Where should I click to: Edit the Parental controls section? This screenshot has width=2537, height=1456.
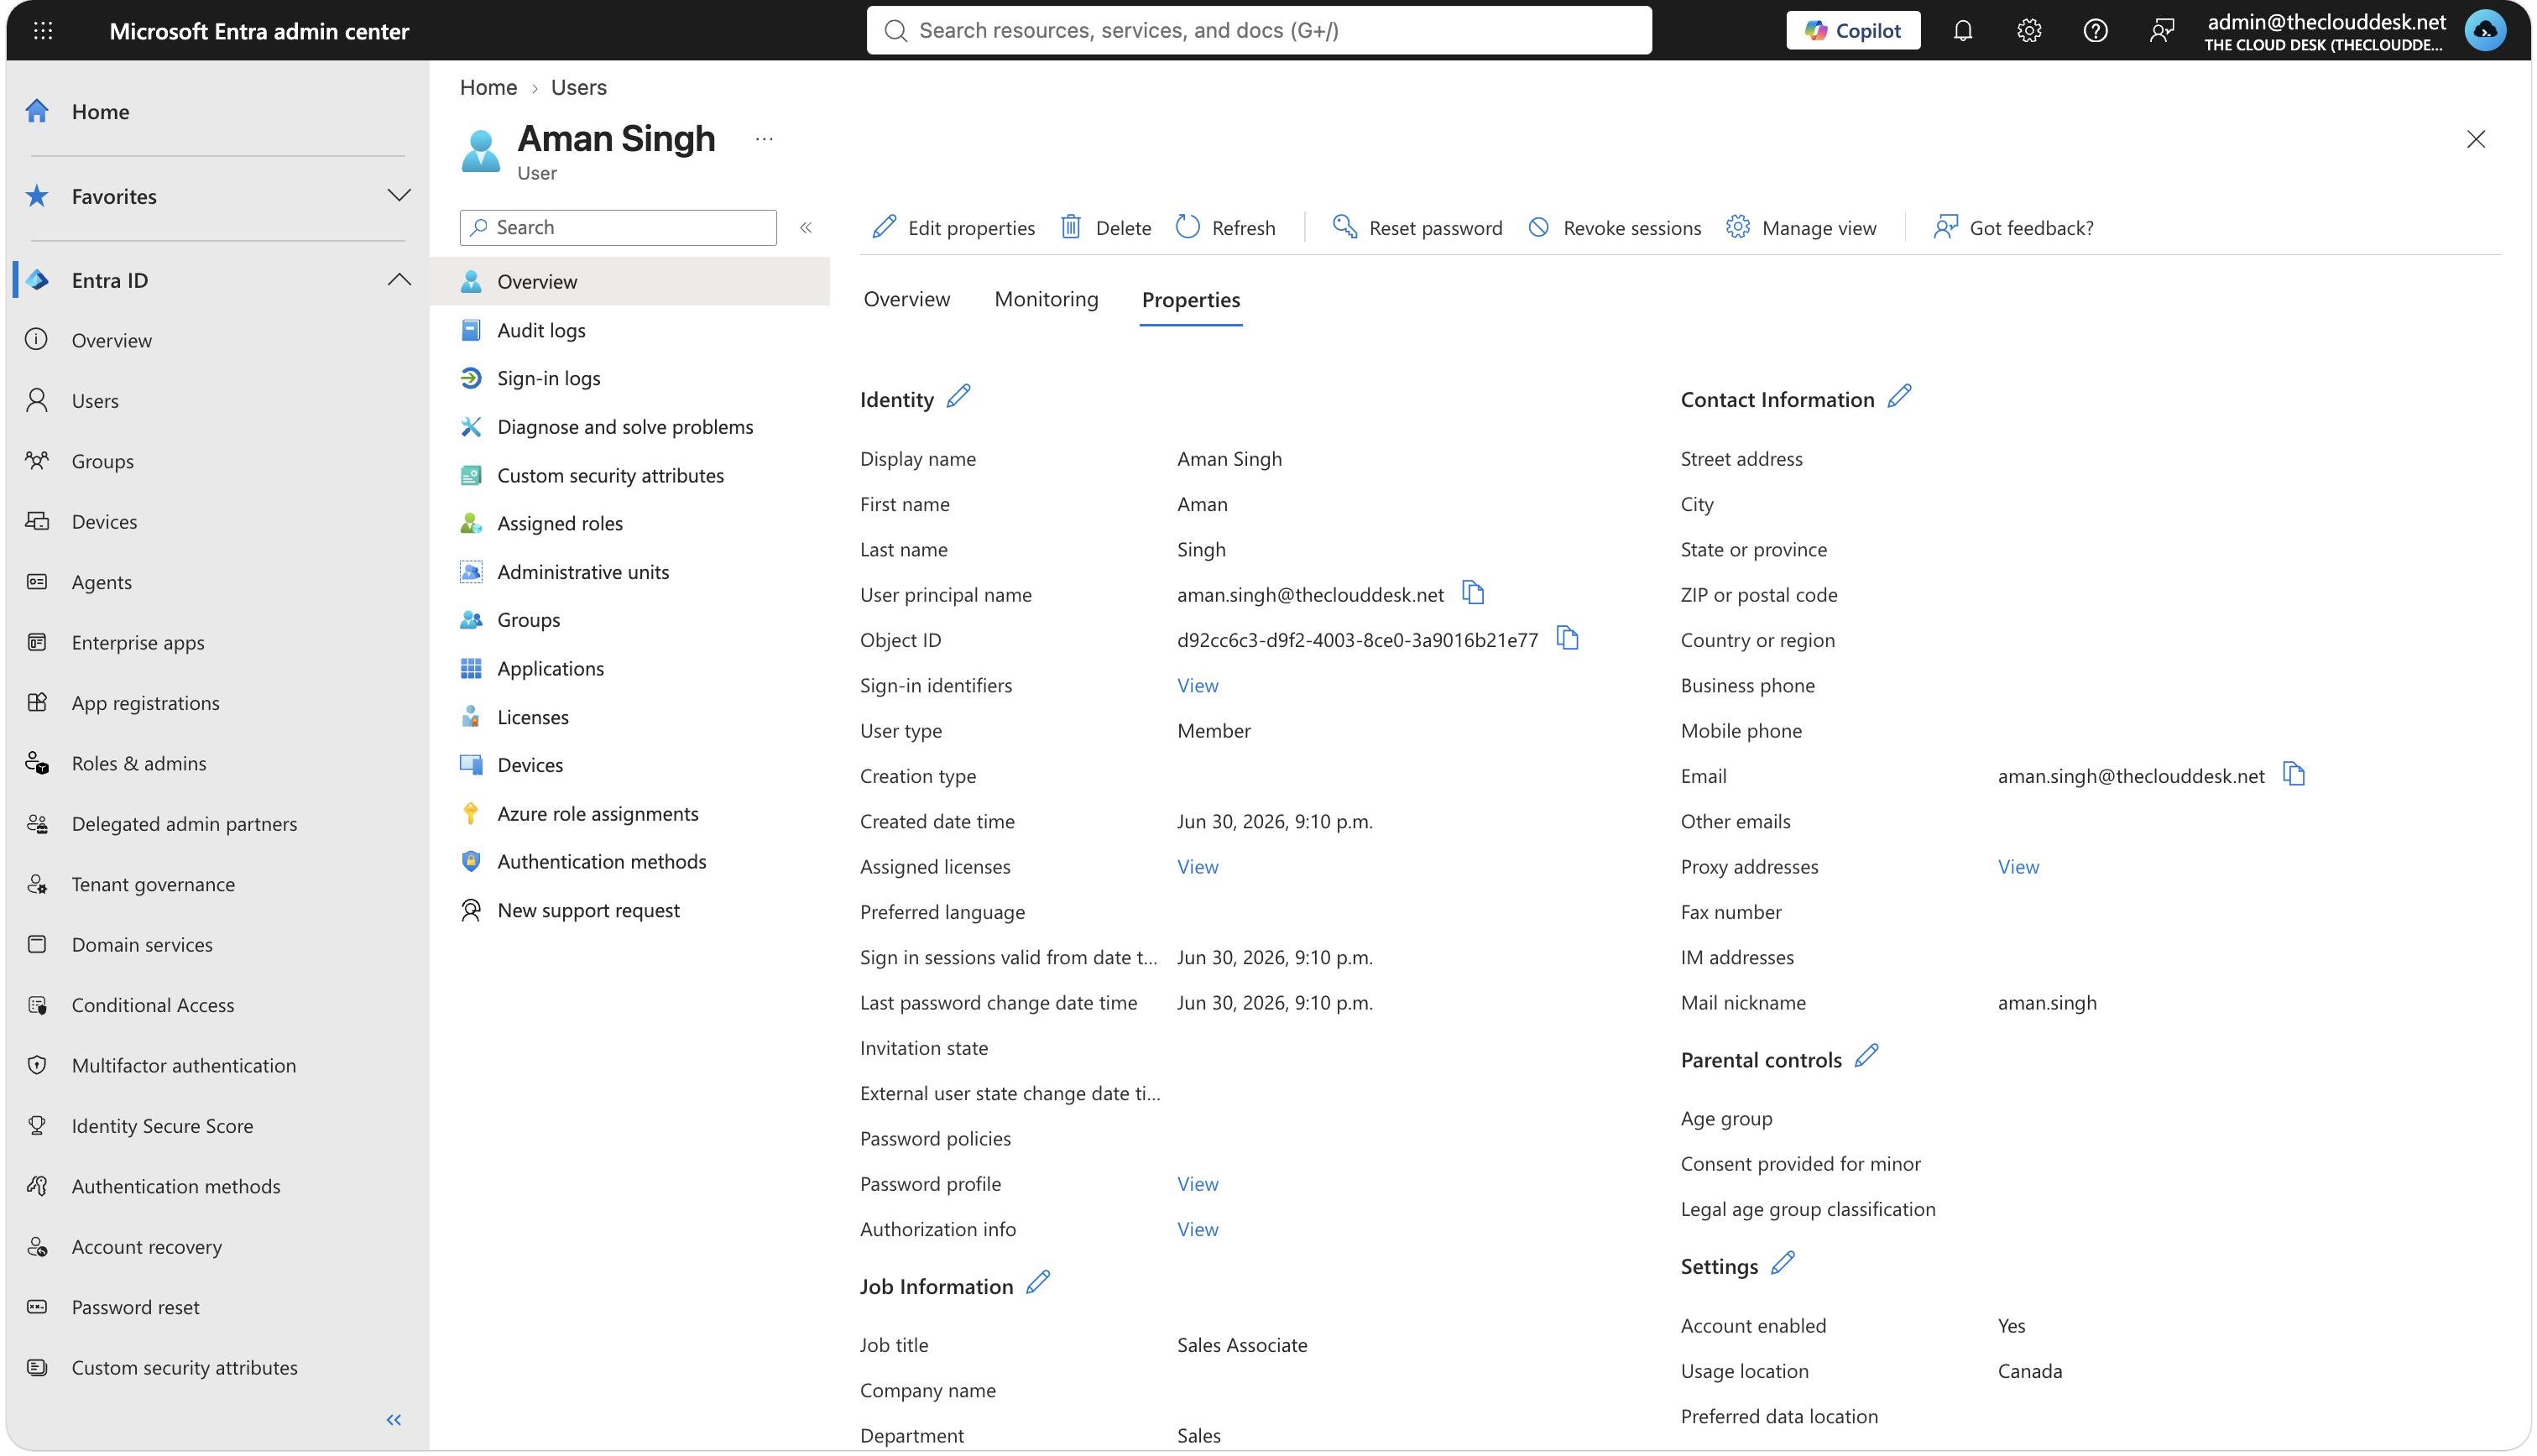click(x=1866, y=1057)
